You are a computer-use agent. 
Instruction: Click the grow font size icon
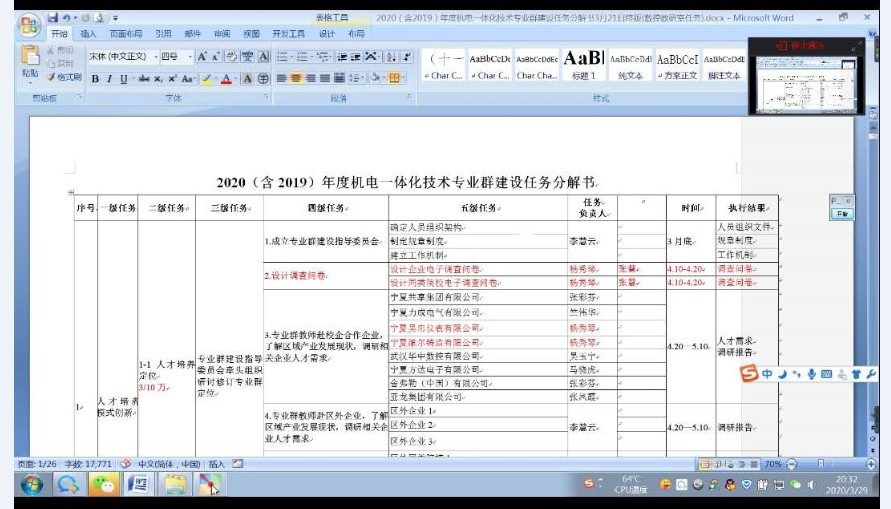tap(201, 57)
